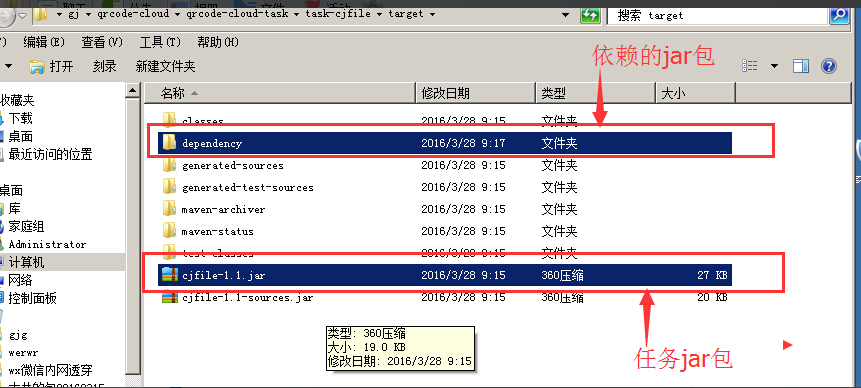The height and width of the screenshot is (388, 861).
Task: Select the dependency folder icon
Action: (170, 143)
